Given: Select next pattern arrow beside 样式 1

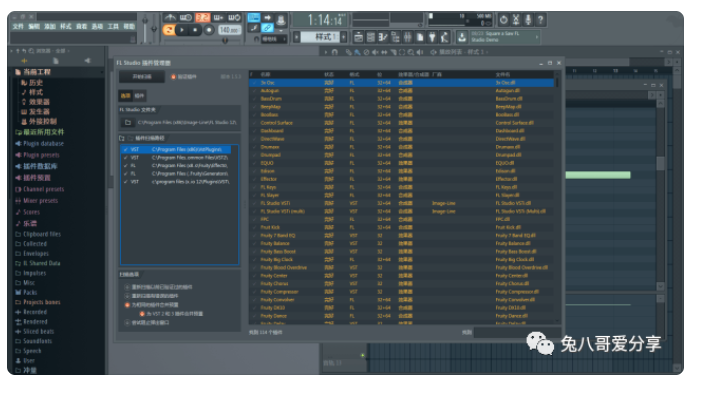Looking at the screenshot, I should [x=343, y=37].
